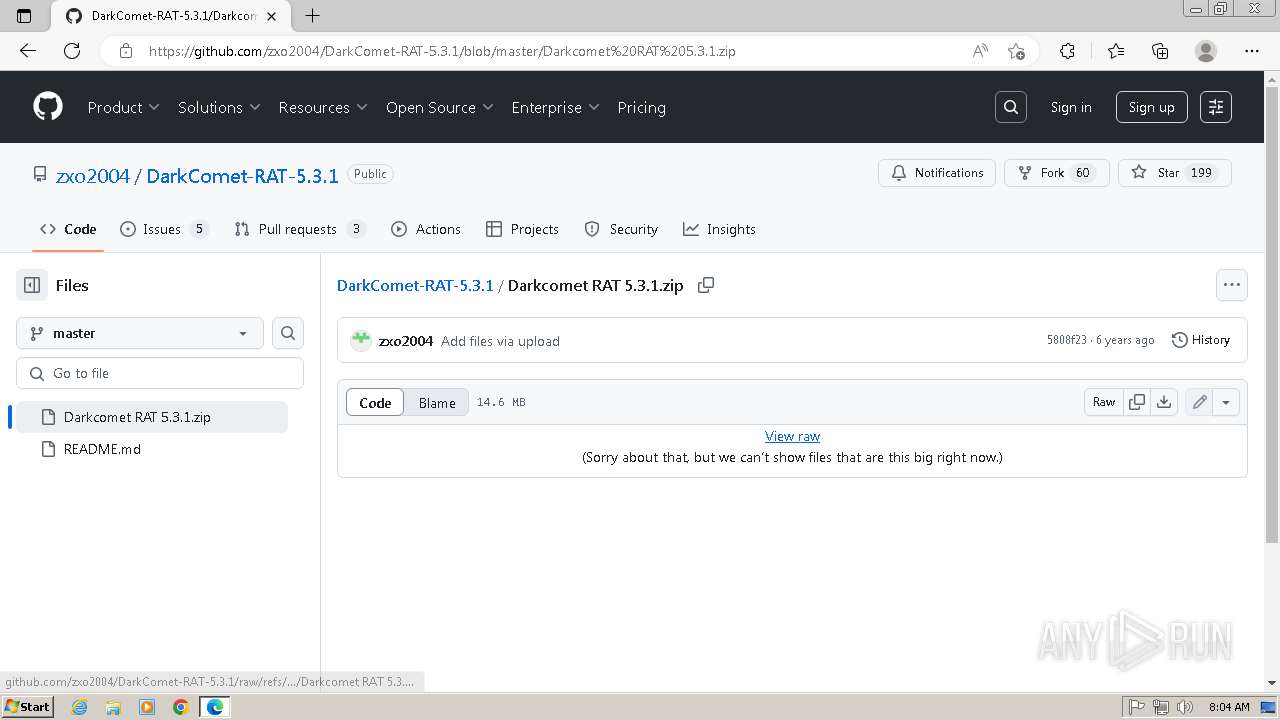Open the Insights tab
This screenshot has width=1280, height=720.
tap(719, 229)
